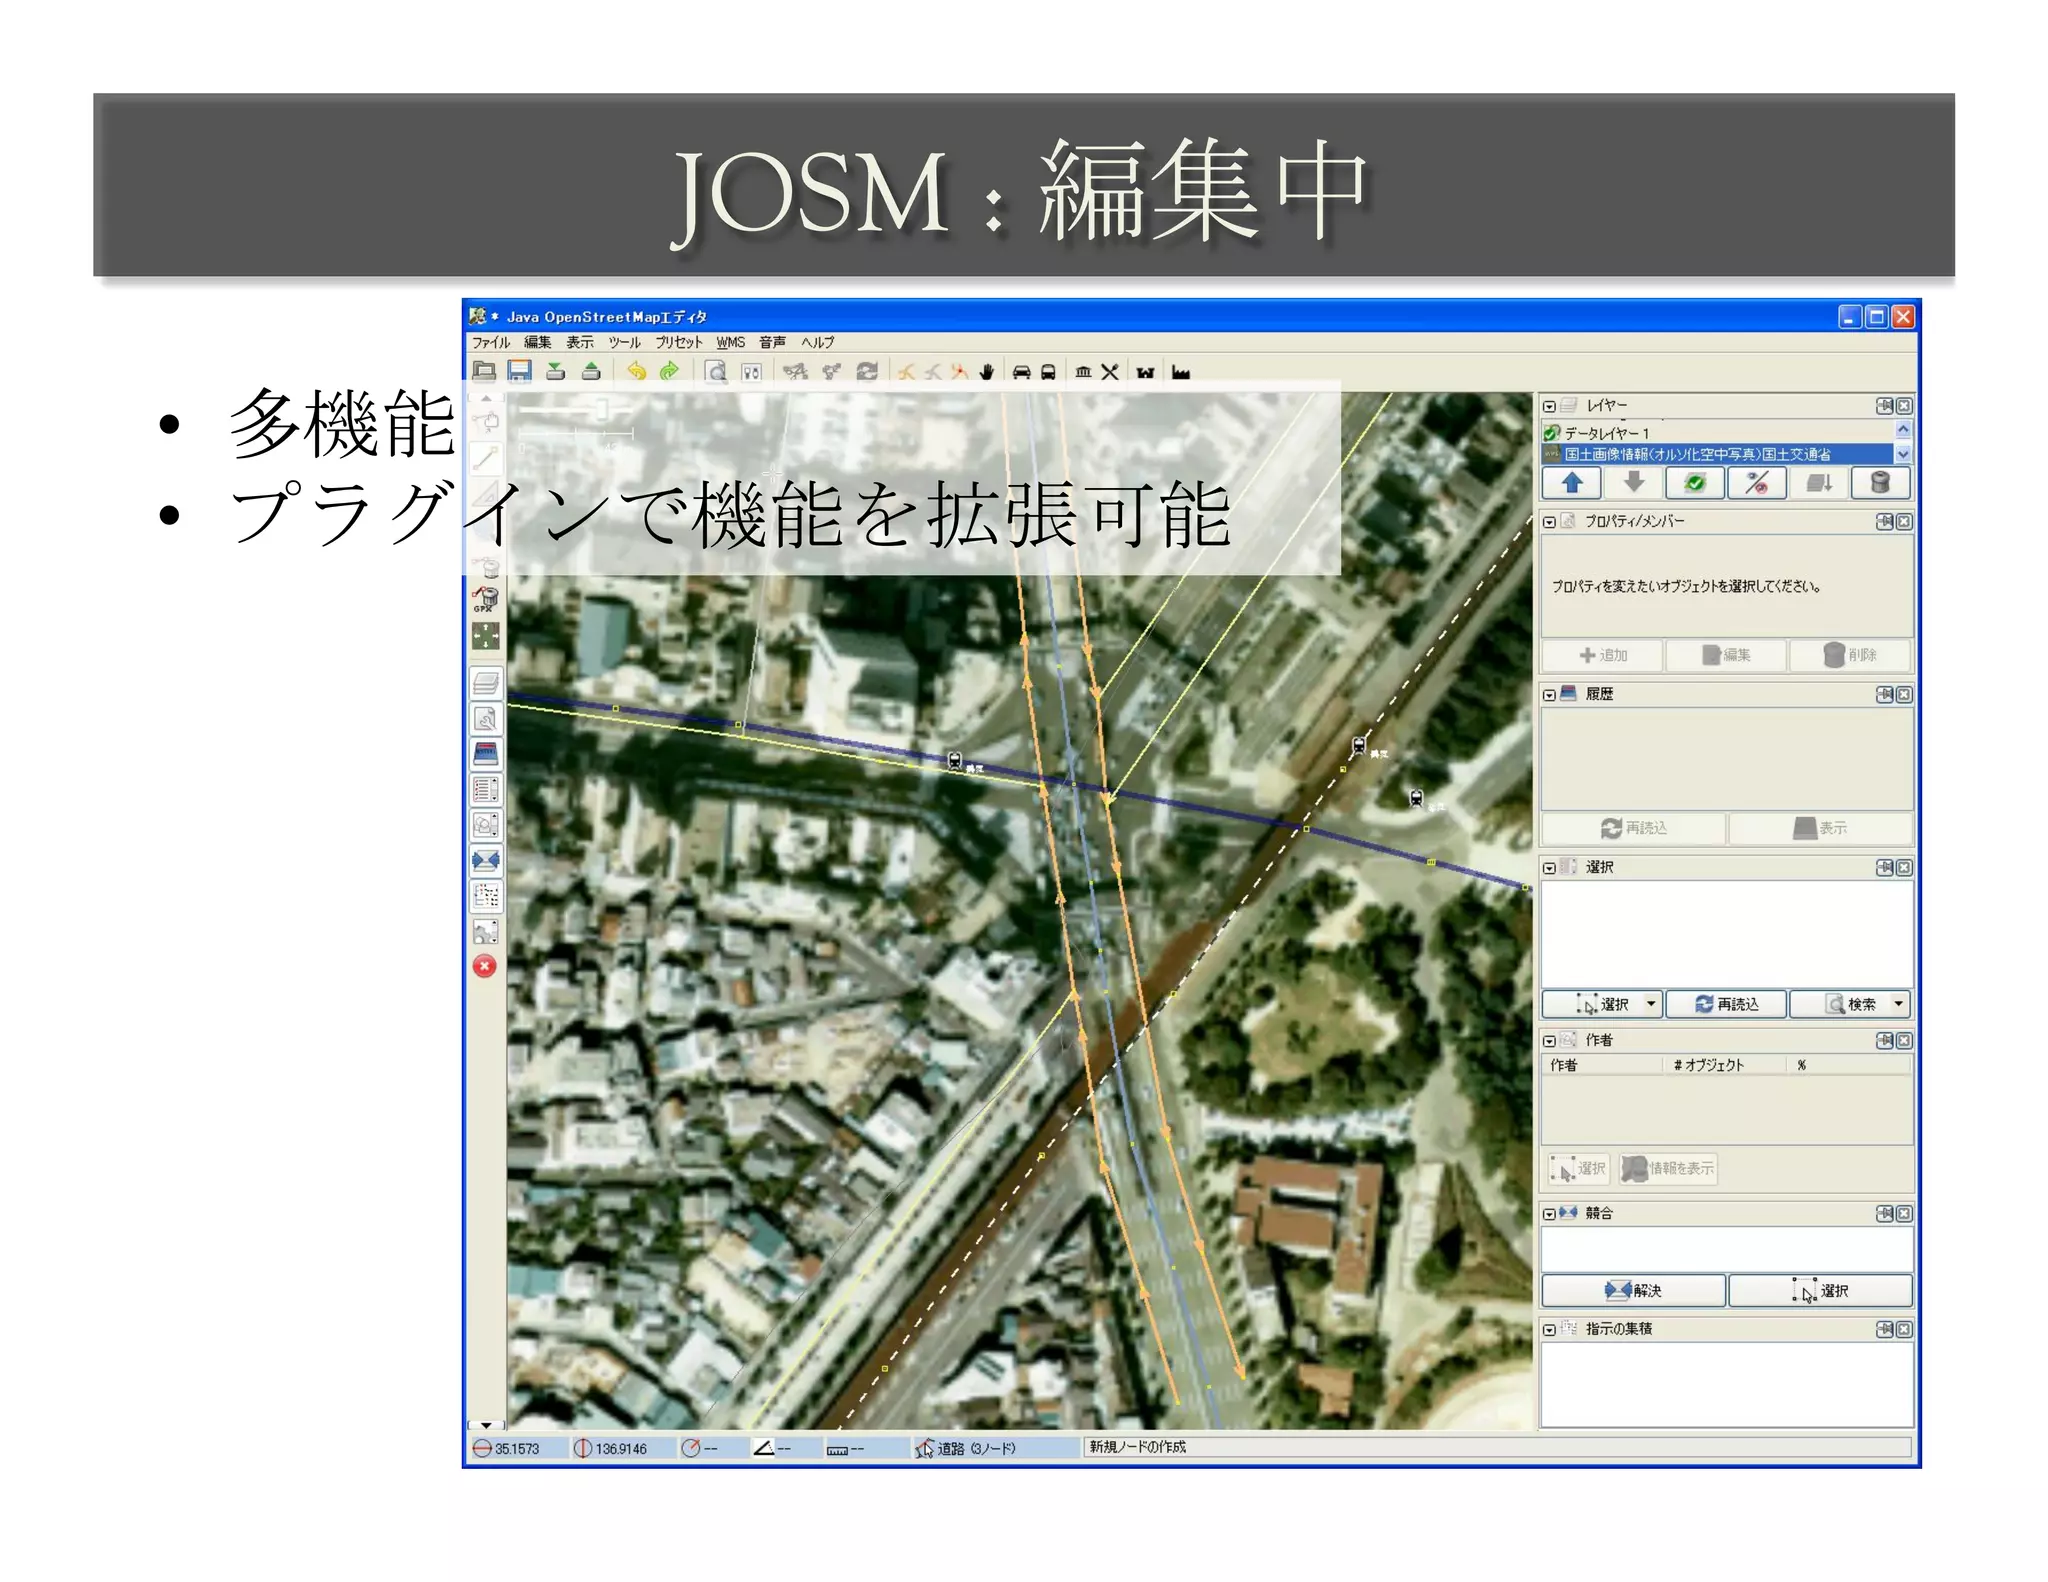
Task: Open file with the folder toolbar icon
Action: (484, 371)
